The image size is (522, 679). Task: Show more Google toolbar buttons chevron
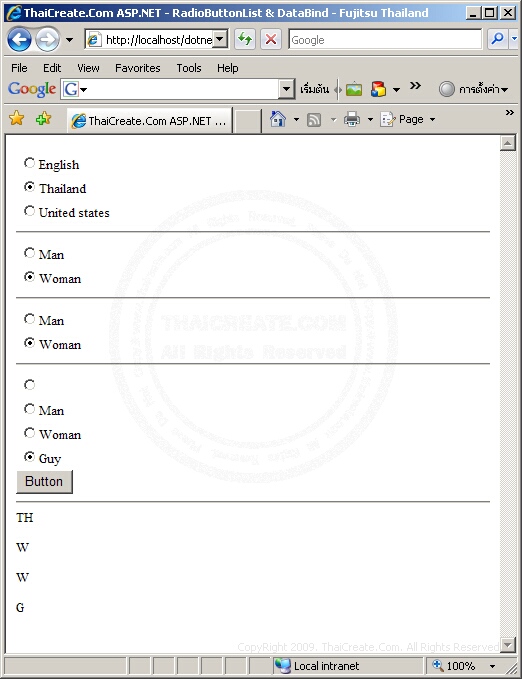[415, 85]
